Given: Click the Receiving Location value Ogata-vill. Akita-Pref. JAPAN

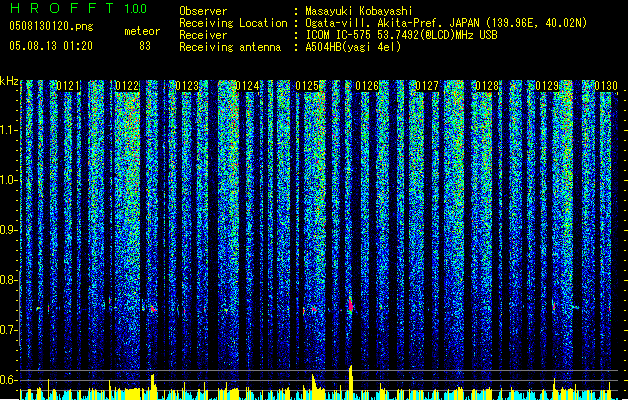Looking at the screenshot, I should click(392, 23).
